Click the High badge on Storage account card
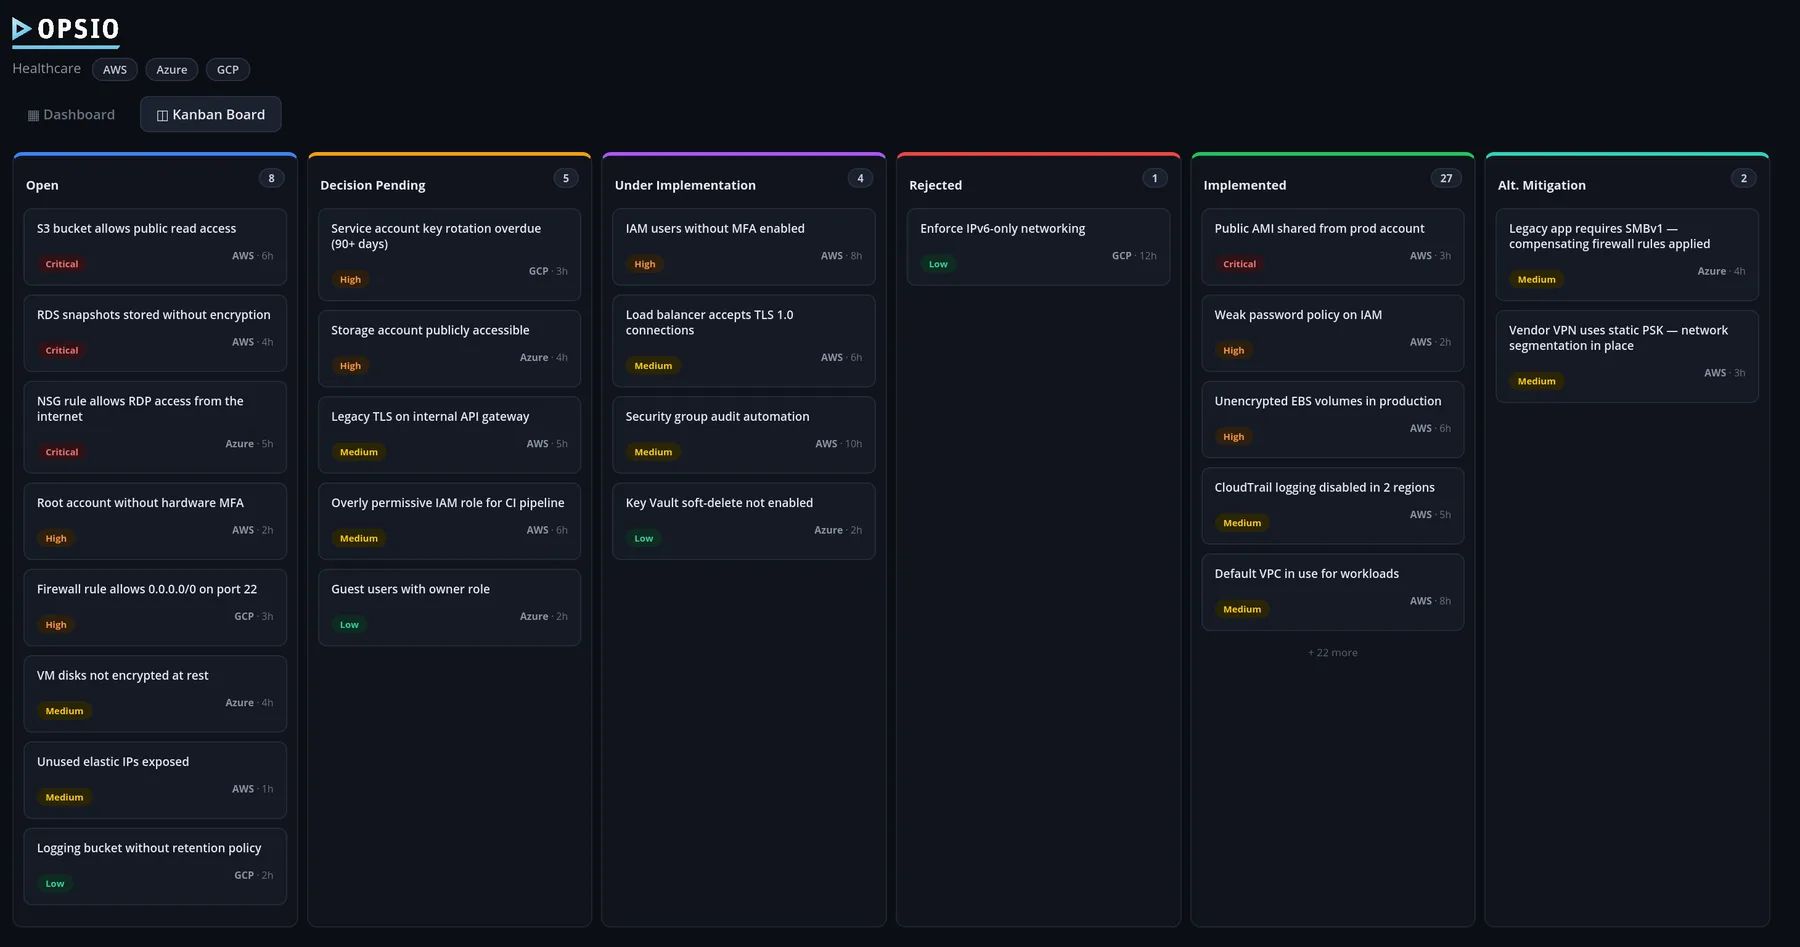The height and width of the screenshot is (947, 1800). click(350, 366)
